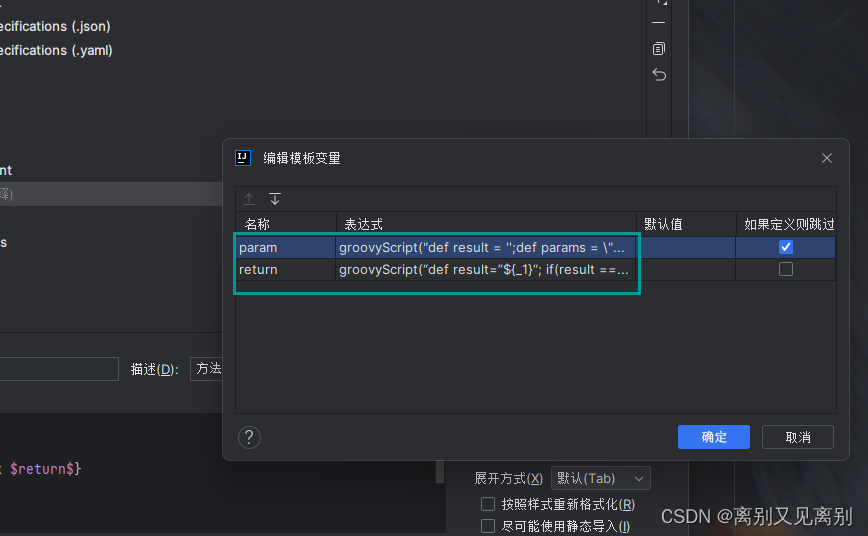Close the edit template variables dialog
Screen dimensions: 868x536
[x=826, y=158]
